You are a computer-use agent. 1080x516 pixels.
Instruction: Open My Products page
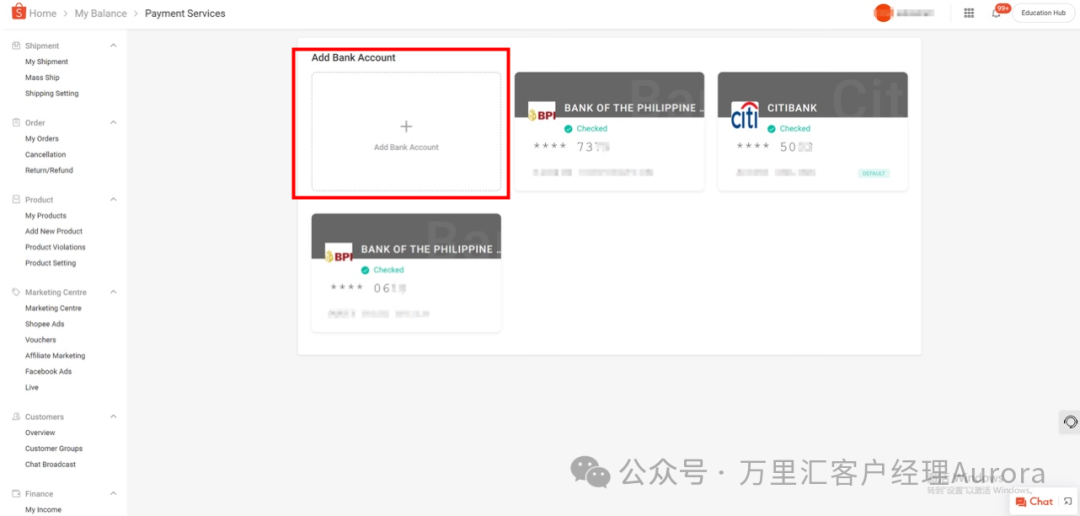tap(46, 216)
